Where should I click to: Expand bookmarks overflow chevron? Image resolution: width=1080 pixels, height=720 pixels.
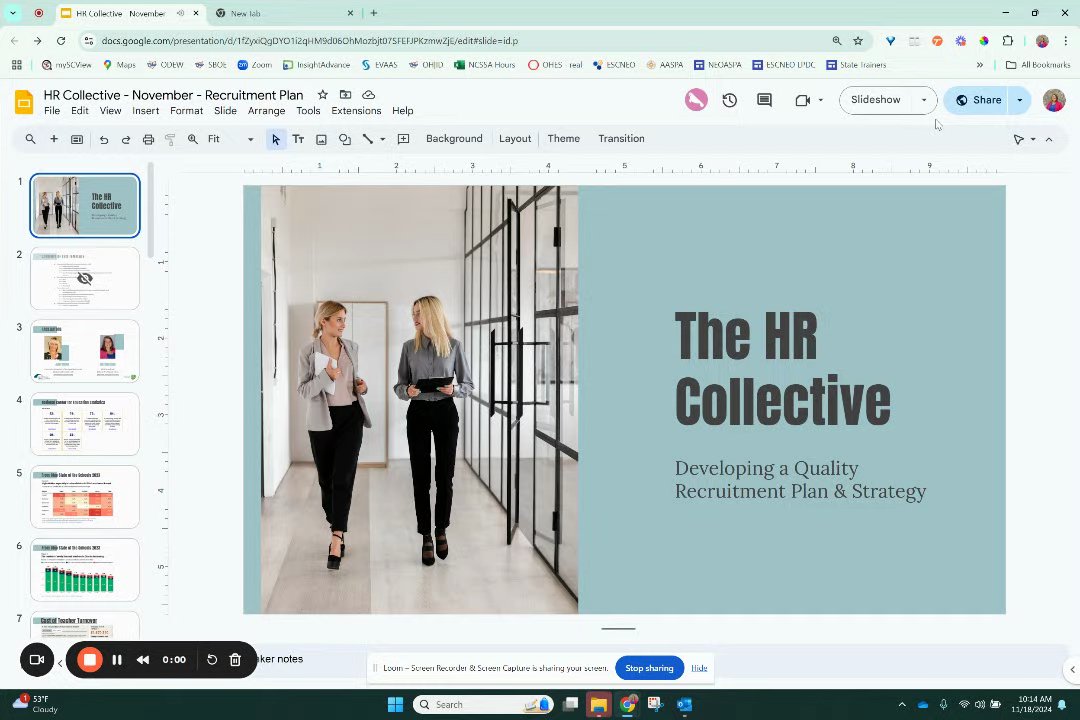click(979, 65)
